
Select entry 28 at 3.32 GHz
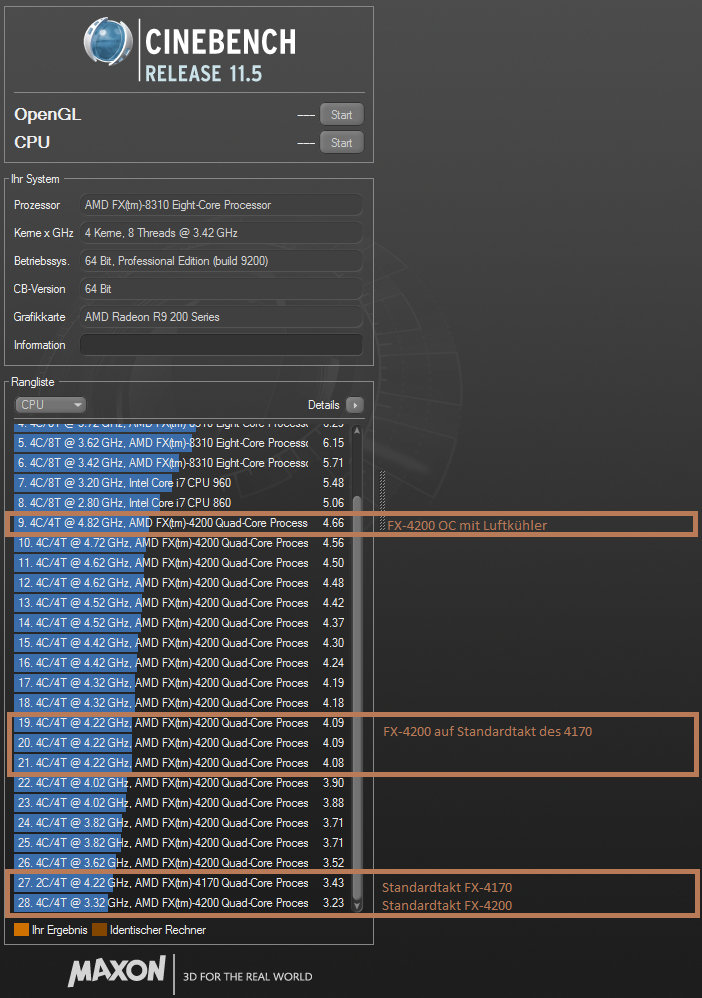click(x=181, y=903)
